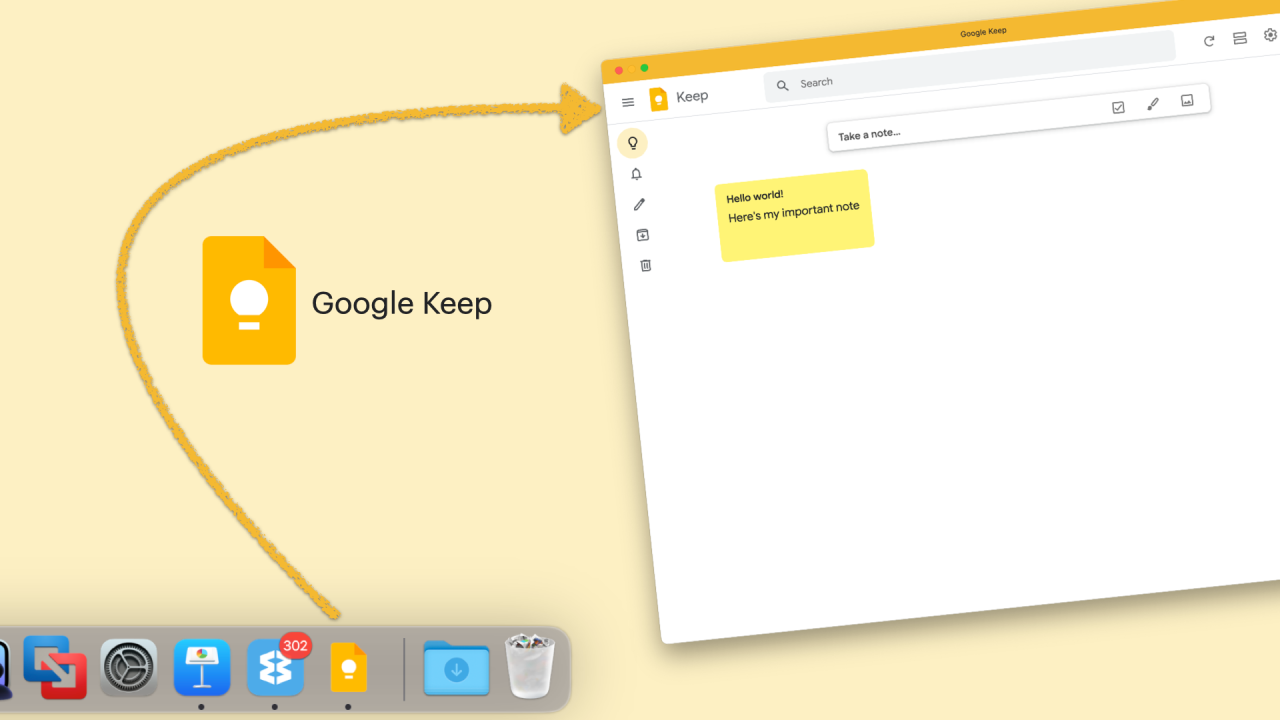Click the search magnifying glass icon
1280x720 pixels.
(x=782, y=86)
